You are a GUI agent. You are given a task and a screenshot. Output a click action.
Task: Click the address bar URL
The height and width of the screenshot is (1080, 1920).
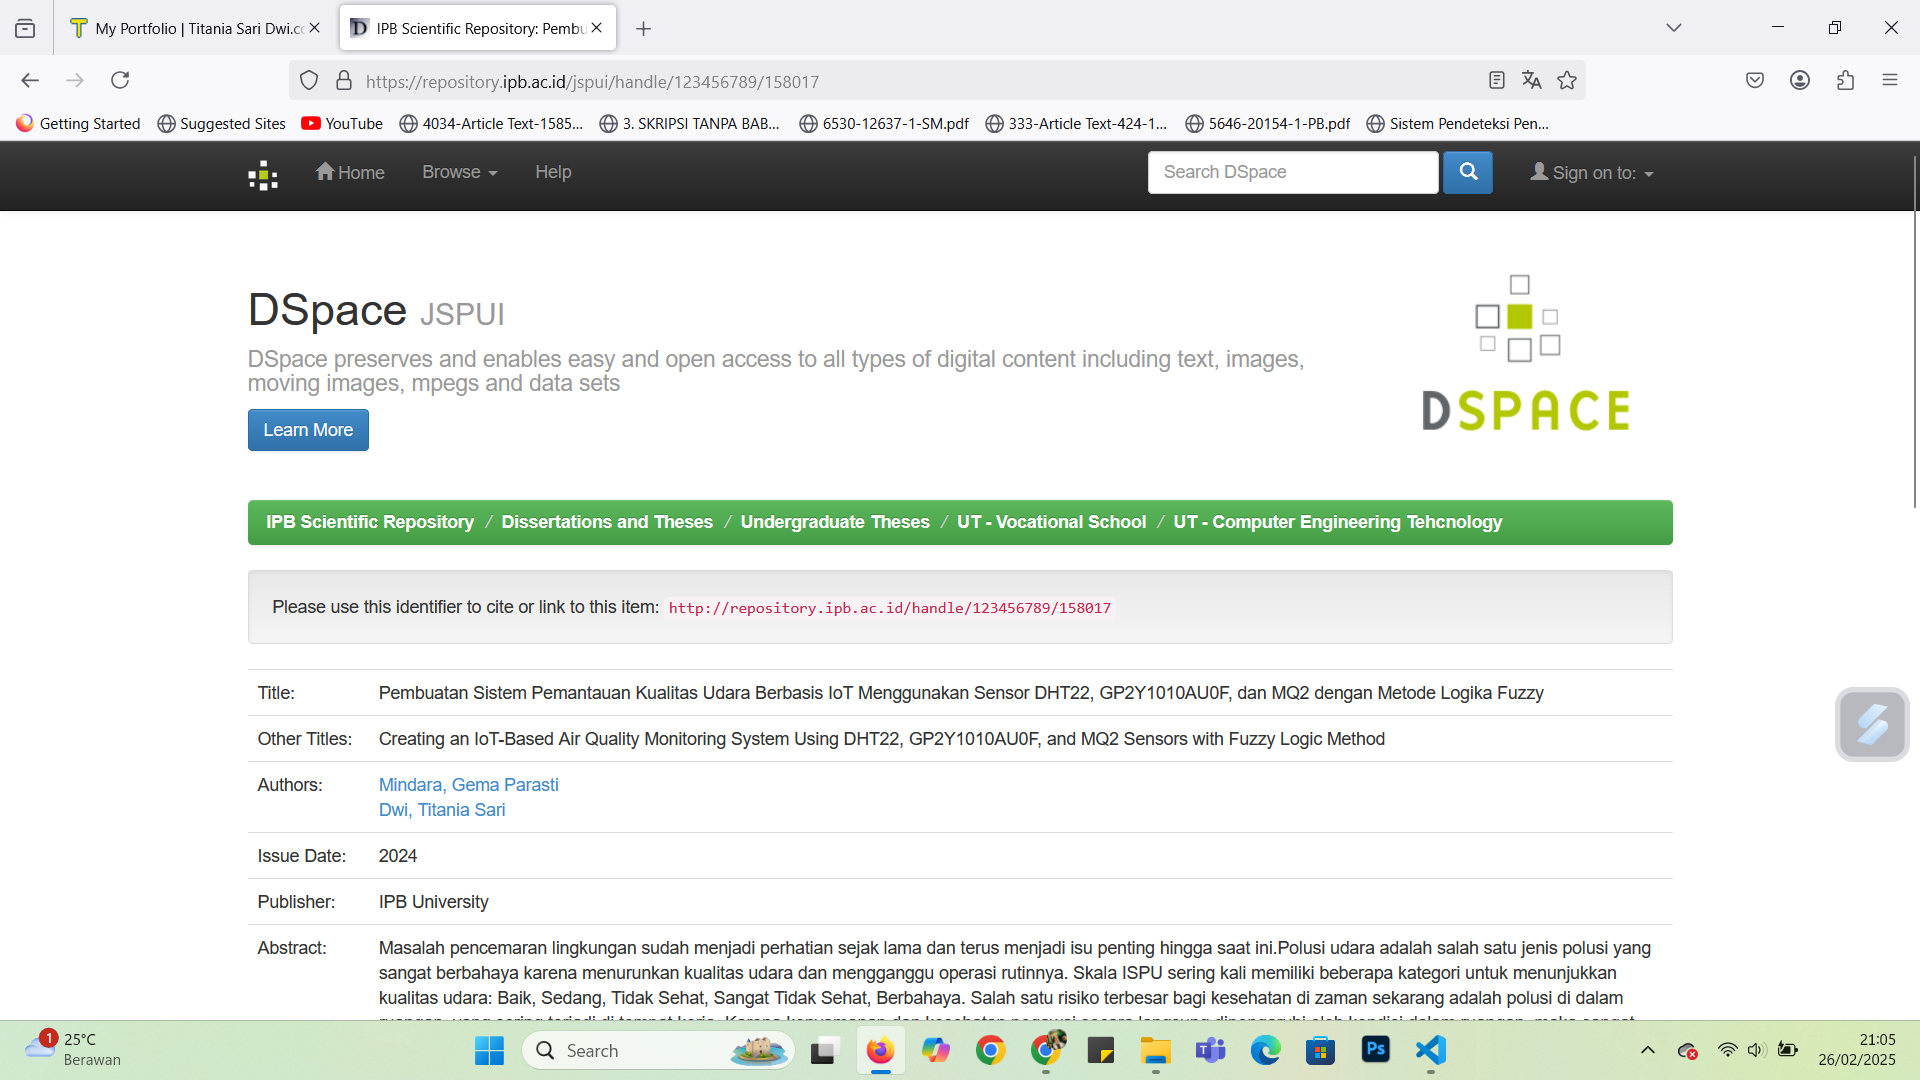[592, 82]
